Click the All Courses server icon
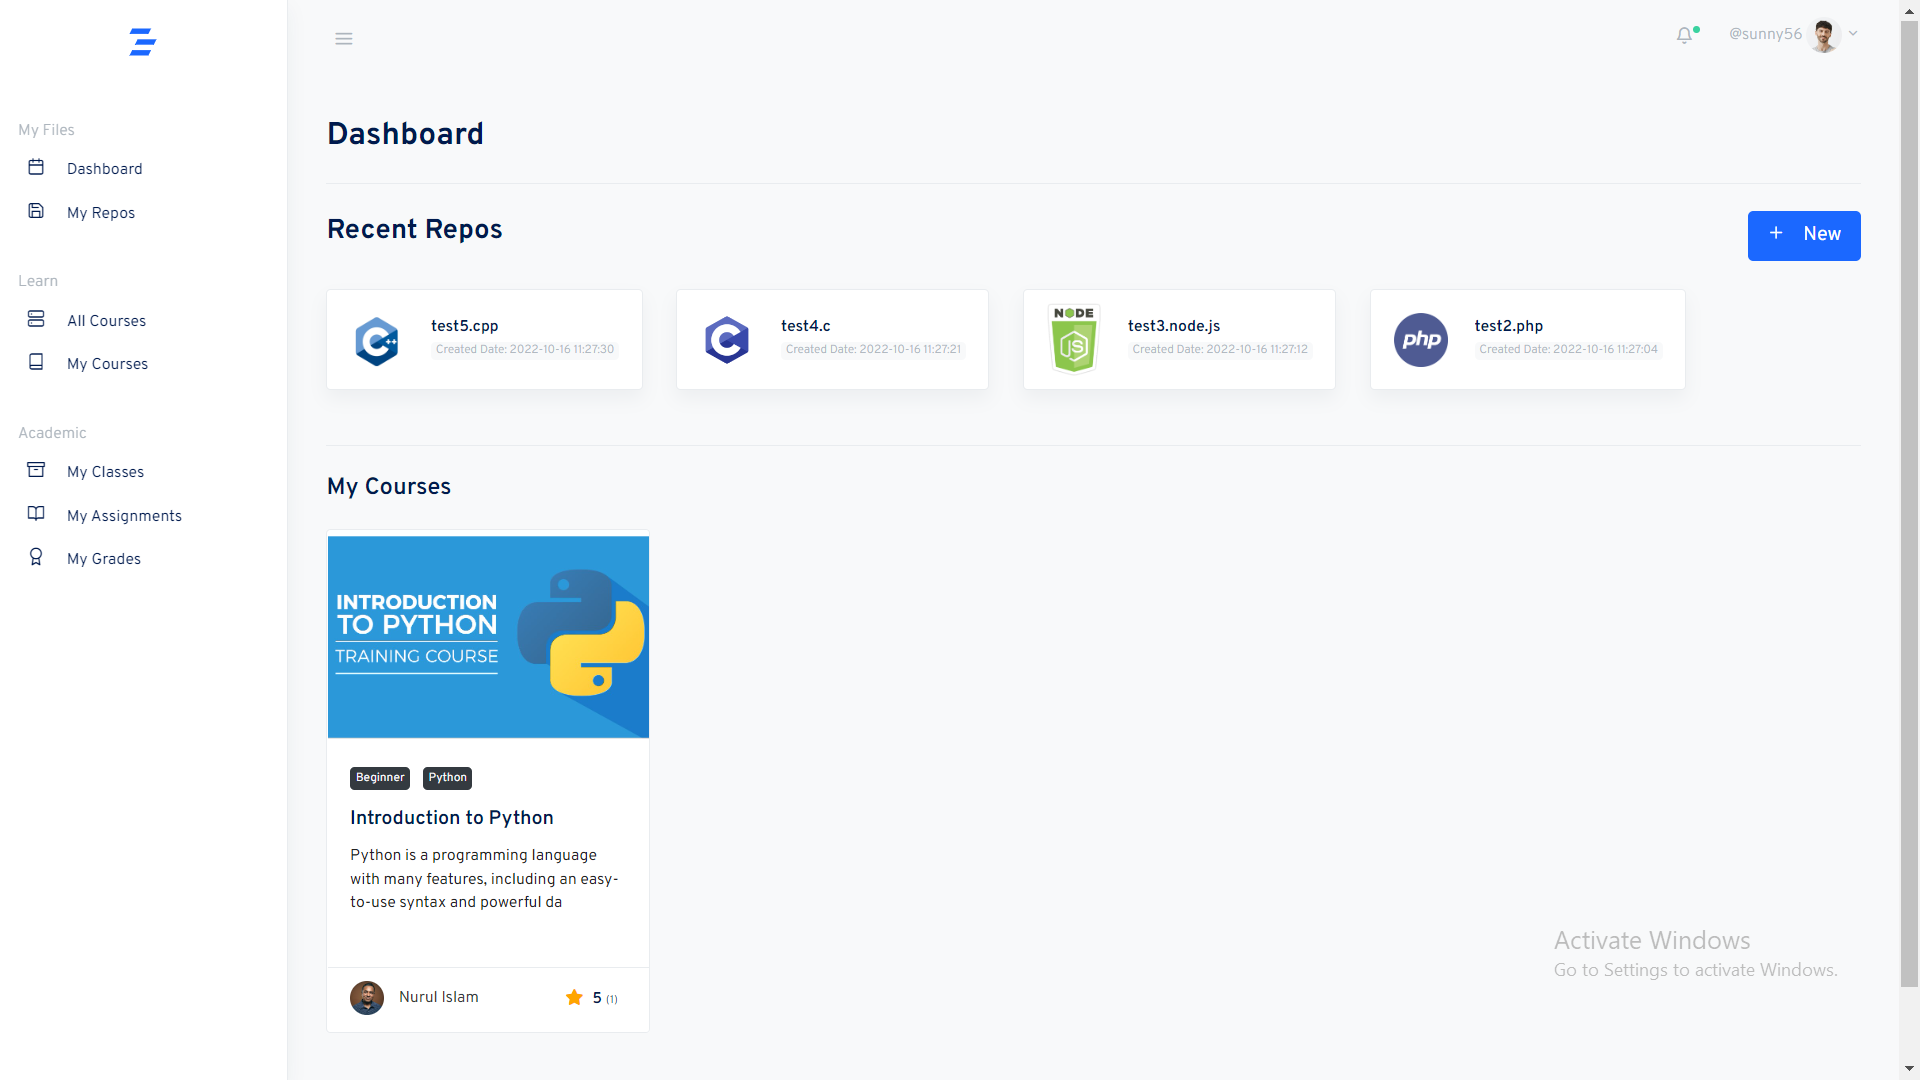 pos(36,319)
